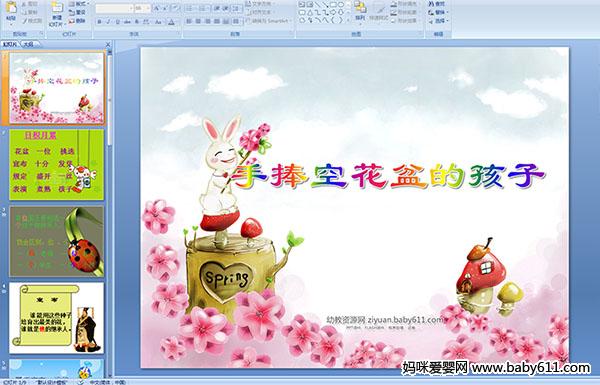This screenshot has width=600, height=385.
Task: Toggle Underline formatting in the font group
Action: coord(117,22)
